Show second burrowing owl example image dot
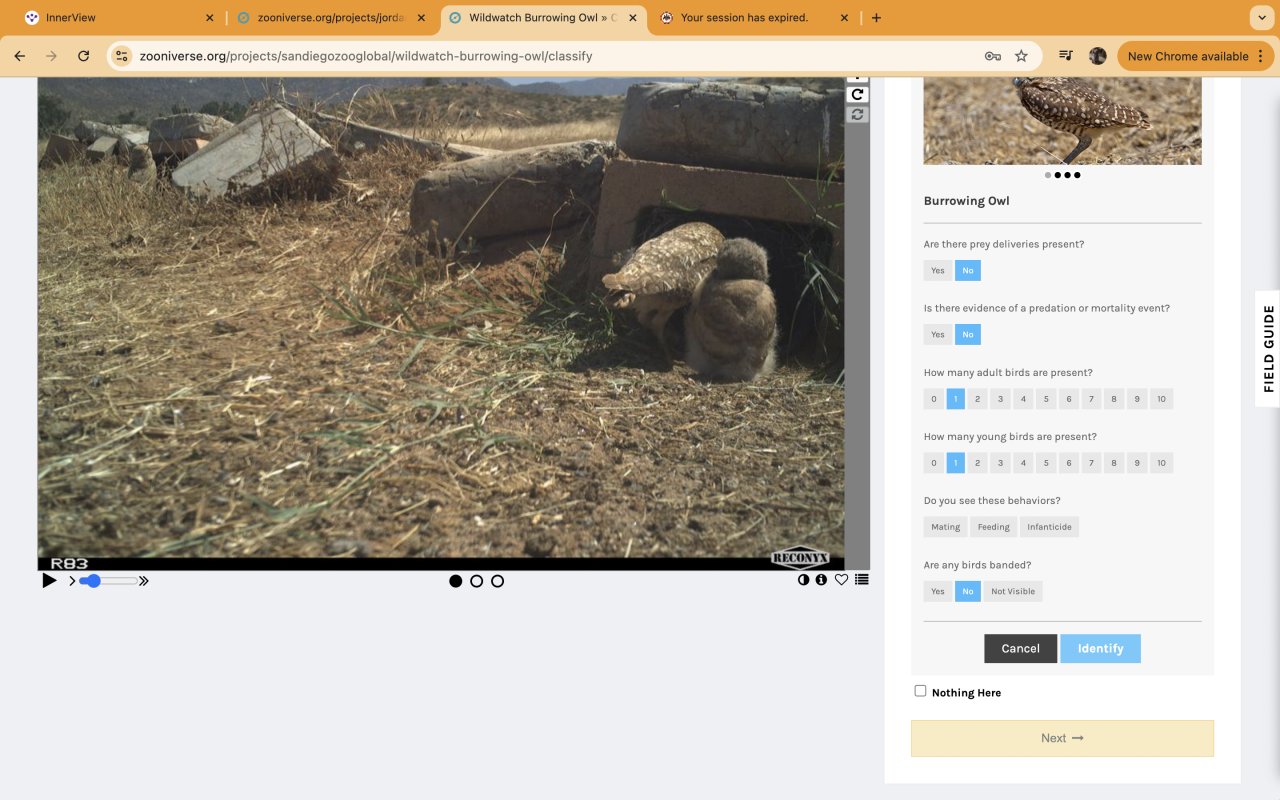The image size is (1280, 800). tap(1057, 175)
